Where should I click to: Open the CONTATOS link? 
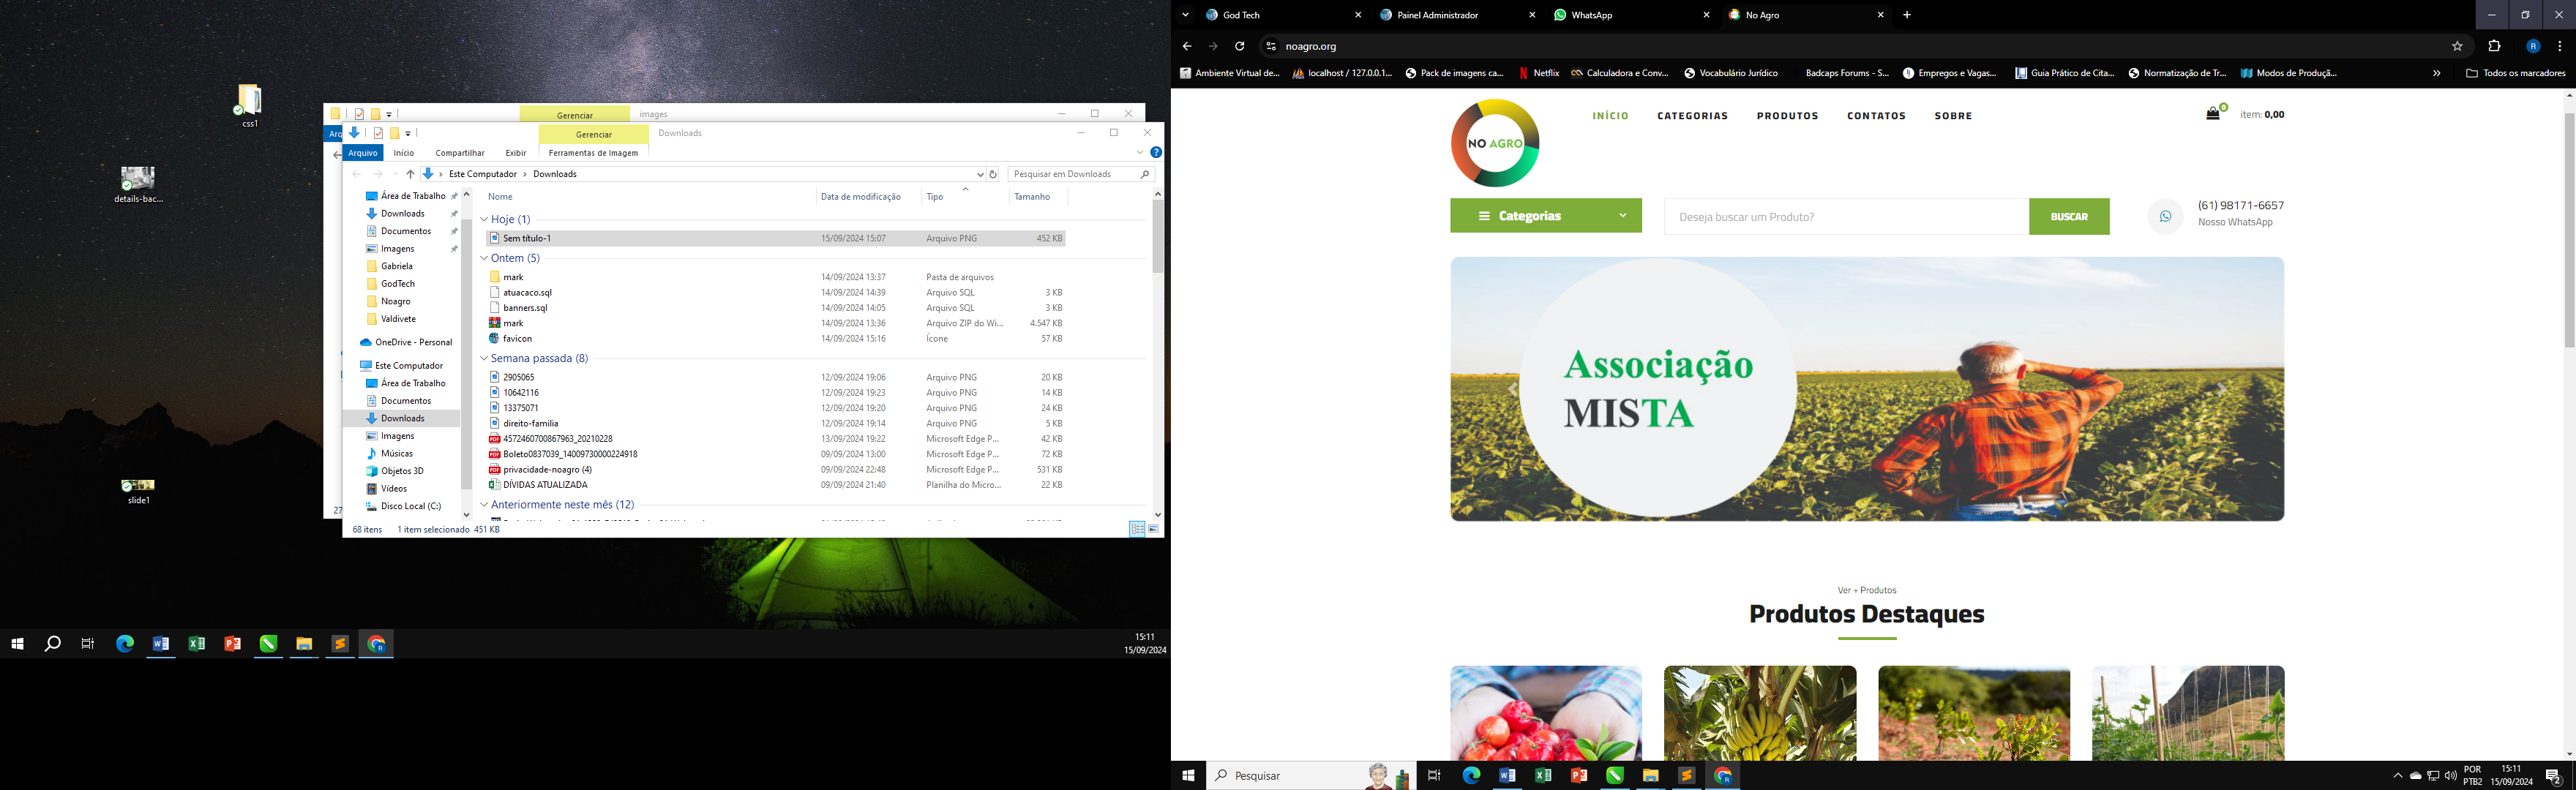1876,116
